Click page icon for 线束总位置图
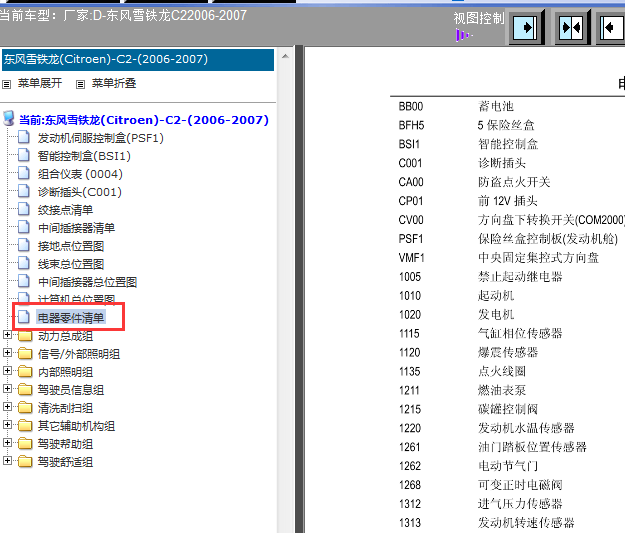This screenshot has width=625, height=533. (x=24, y=263)
